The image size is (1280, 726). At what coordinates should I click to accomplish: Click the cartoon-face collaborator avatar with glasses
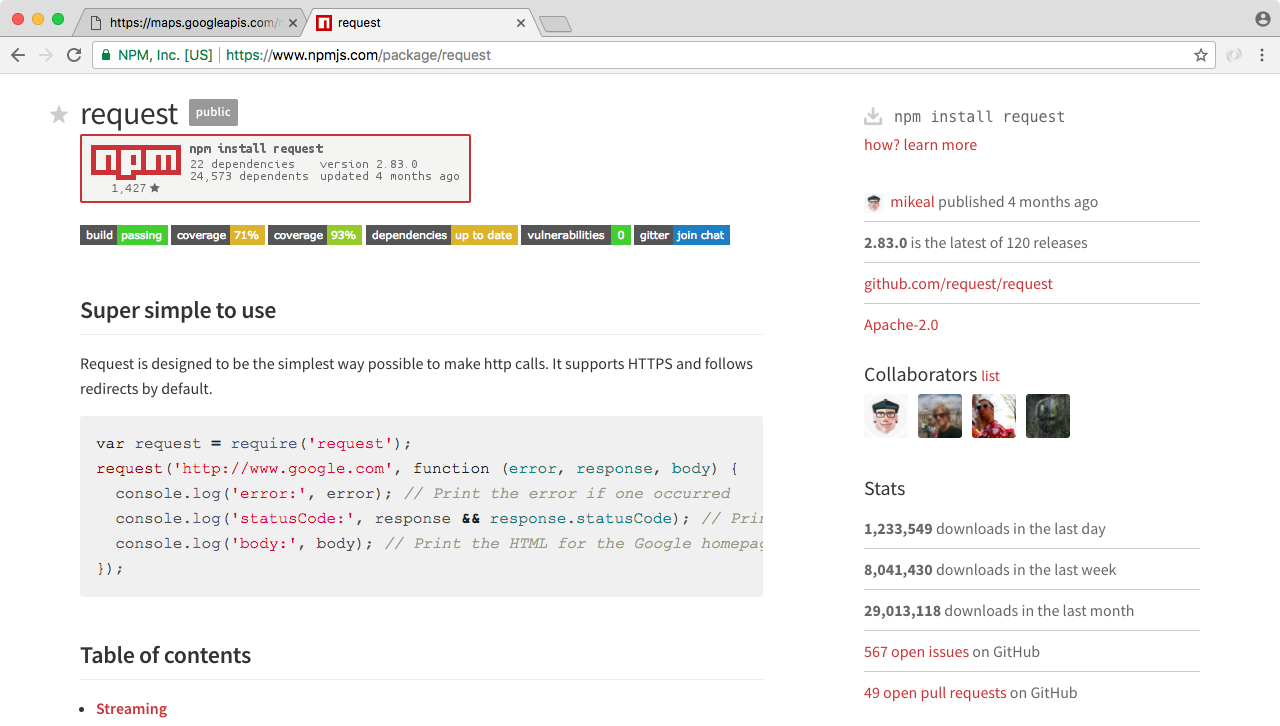pos(886,416)
